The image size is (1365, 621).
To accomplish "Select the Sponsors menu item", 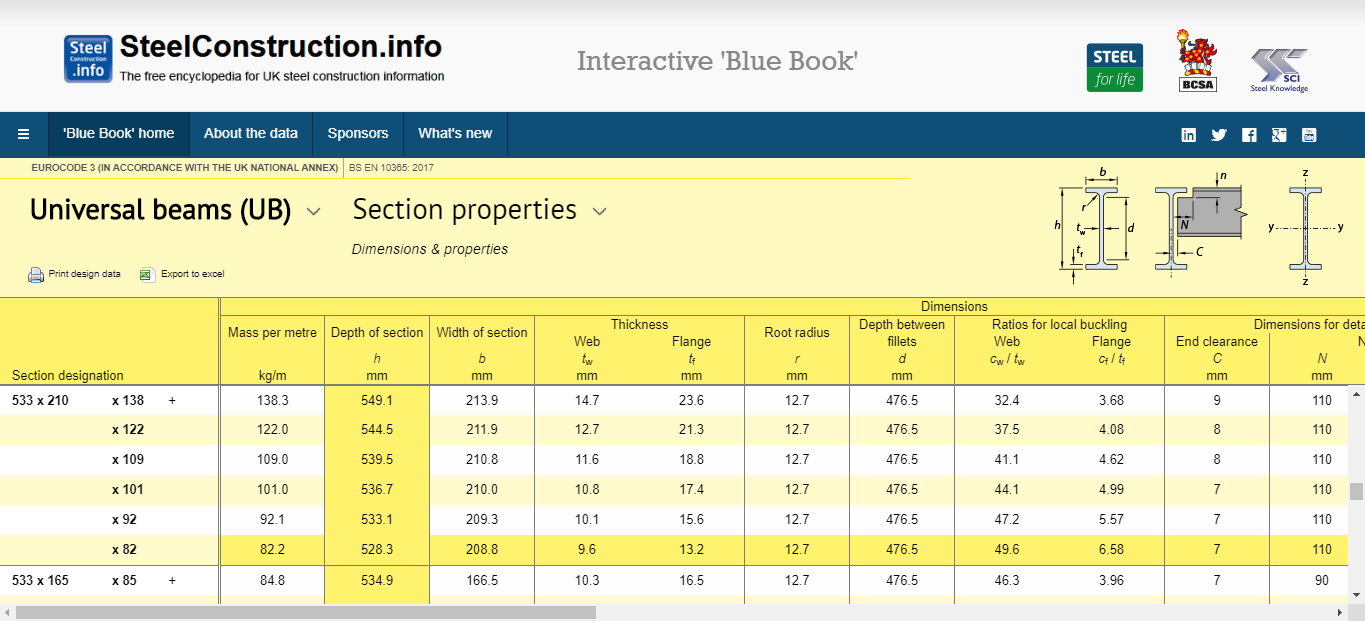I will (357, 134).
